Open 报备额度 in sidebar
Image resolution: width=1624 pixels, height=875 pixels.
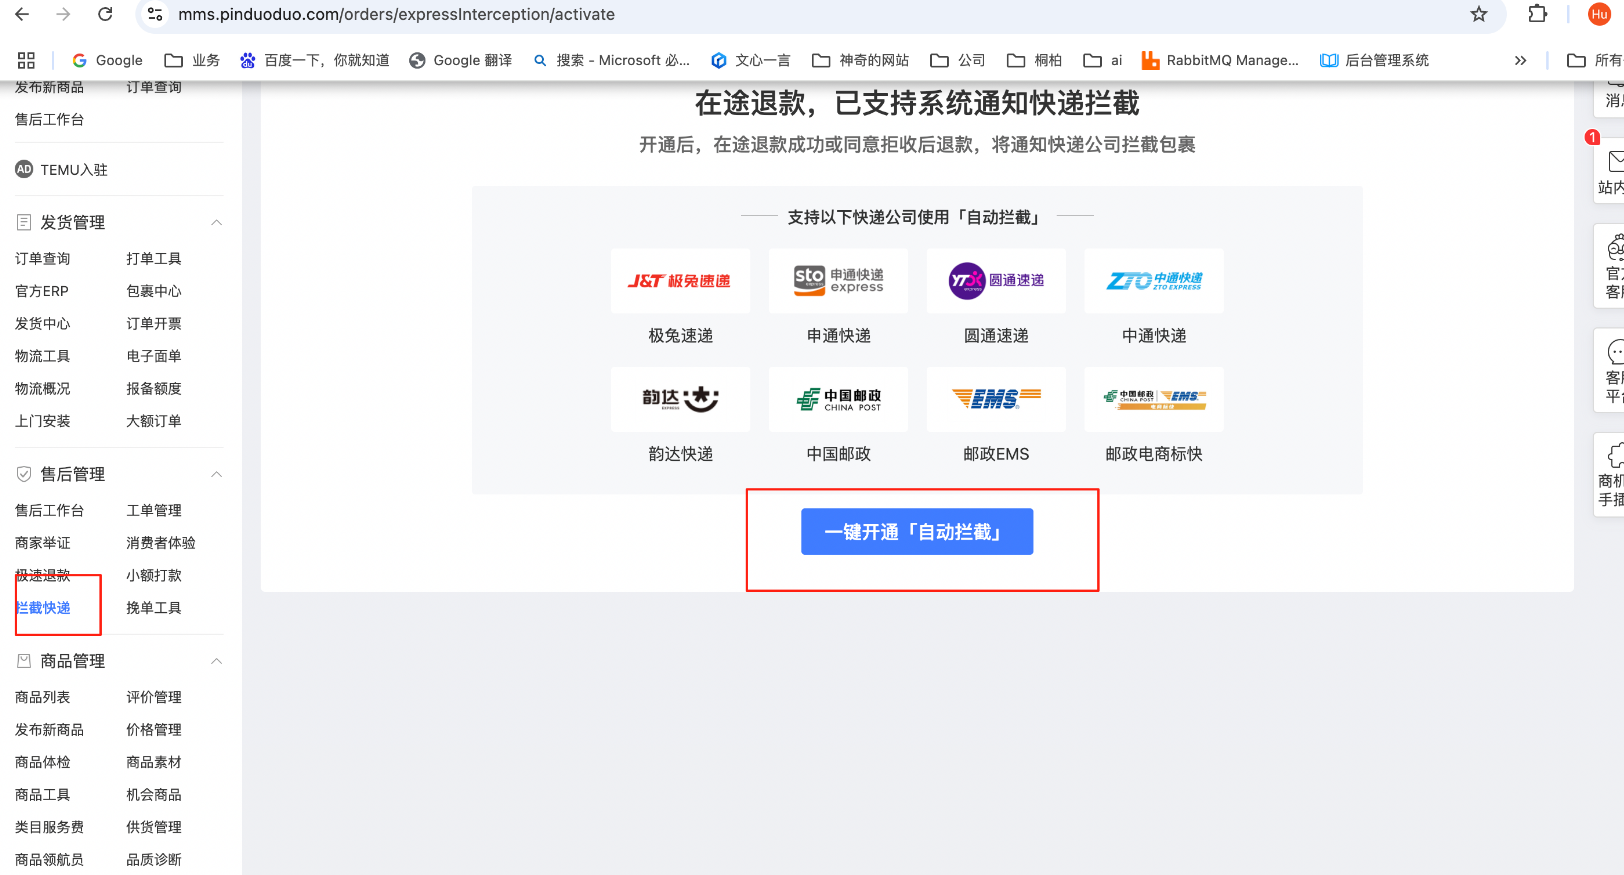coord(154,389)
